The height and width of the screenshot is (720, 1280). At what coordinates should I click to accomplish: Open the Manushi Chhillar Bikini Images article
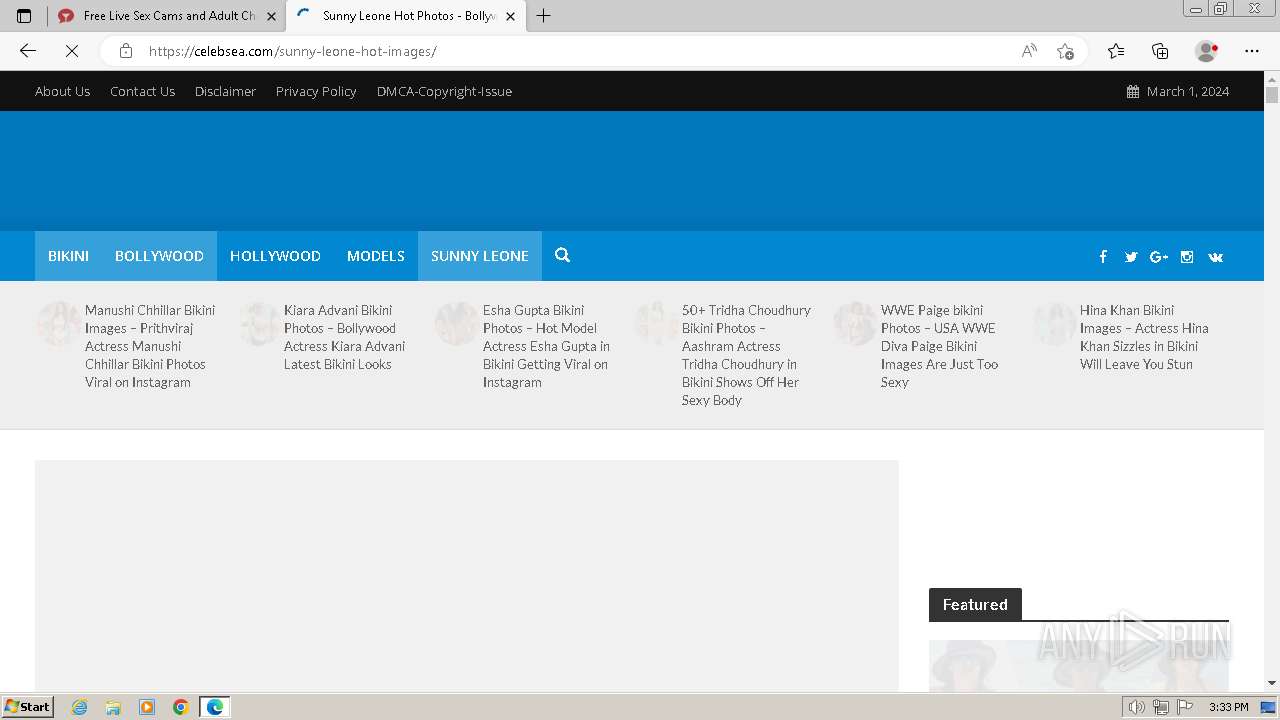(150, 346)
